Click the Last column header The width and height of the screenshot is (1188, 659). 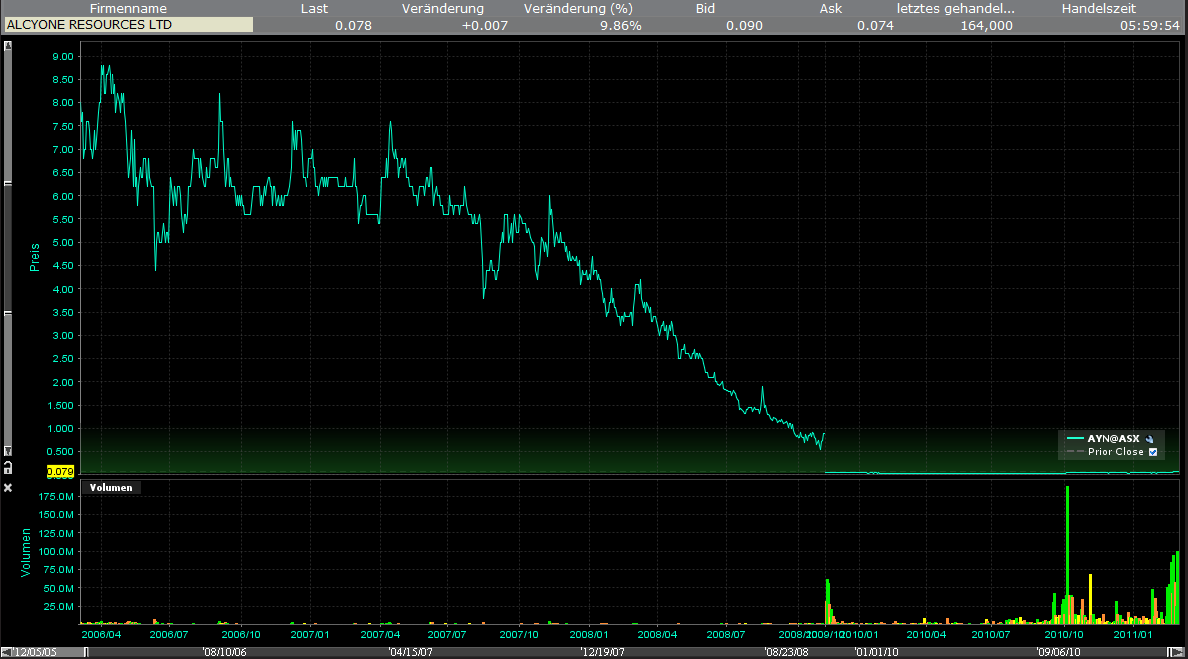click(314, 8)
